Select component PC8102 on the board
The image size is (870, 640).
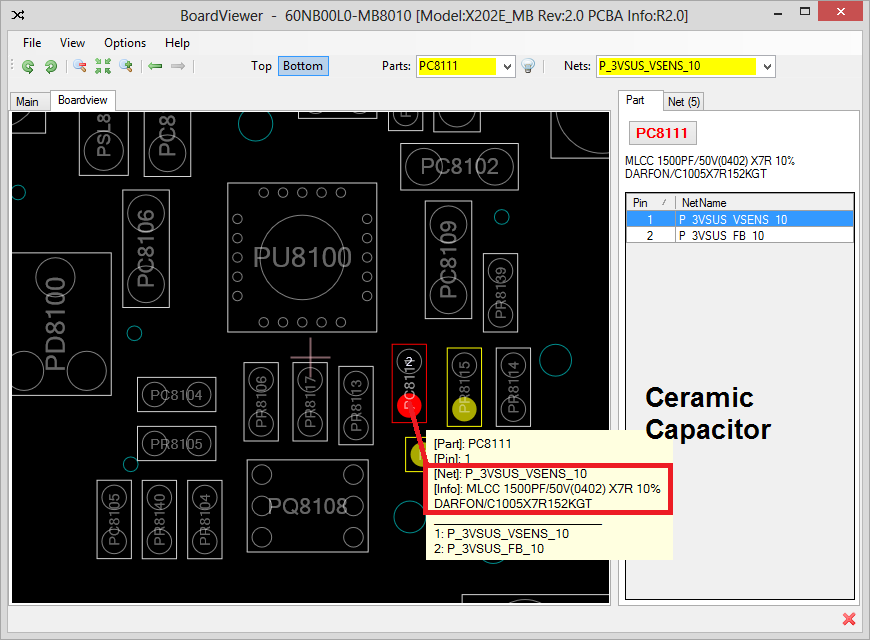point(459,167)
